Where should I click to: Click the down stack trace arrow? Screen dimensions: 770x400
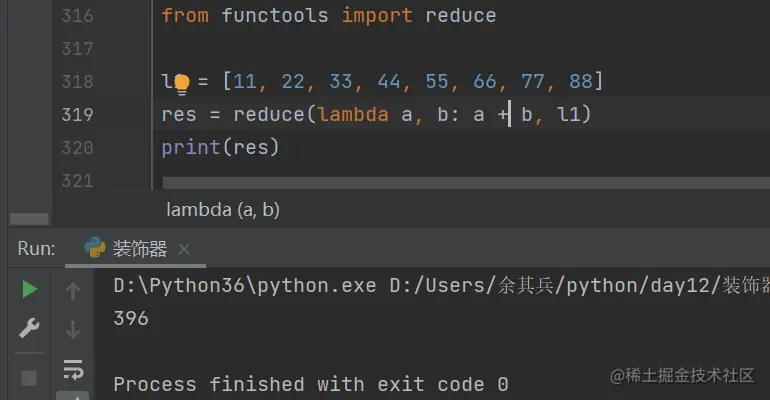(x=72, y=329)
